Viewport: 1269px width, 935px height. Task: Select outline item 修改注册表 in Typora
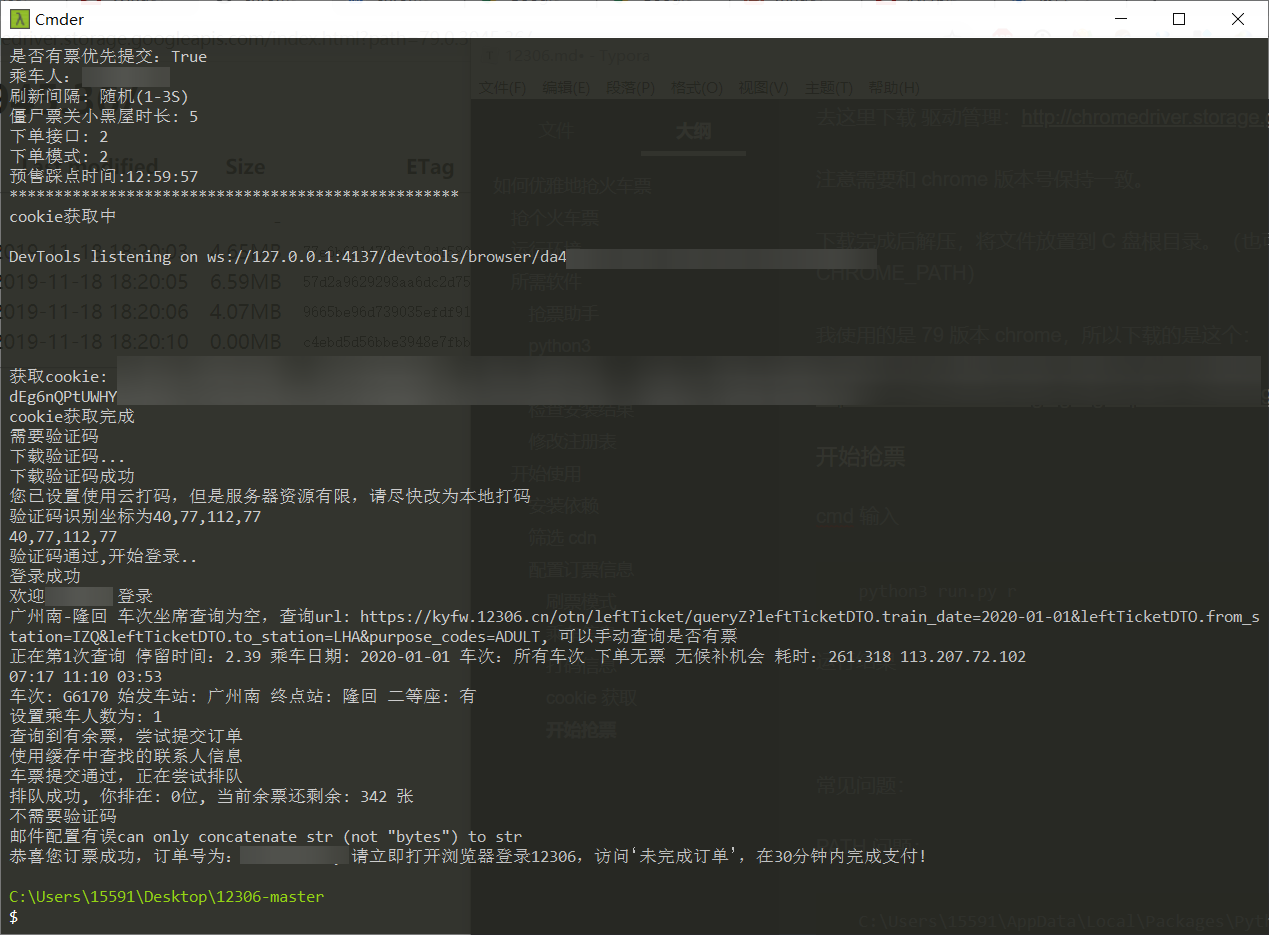coord(573,442)
